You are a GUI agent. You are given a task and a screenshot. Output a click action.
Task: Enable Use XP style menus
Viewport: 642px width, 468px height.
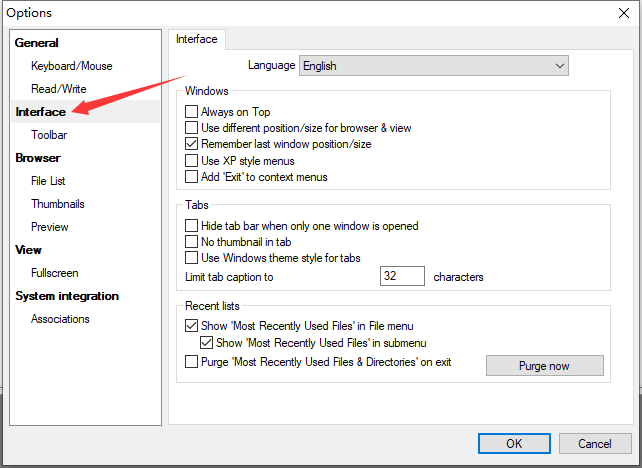pyautogui.click(x=192, y=160)
